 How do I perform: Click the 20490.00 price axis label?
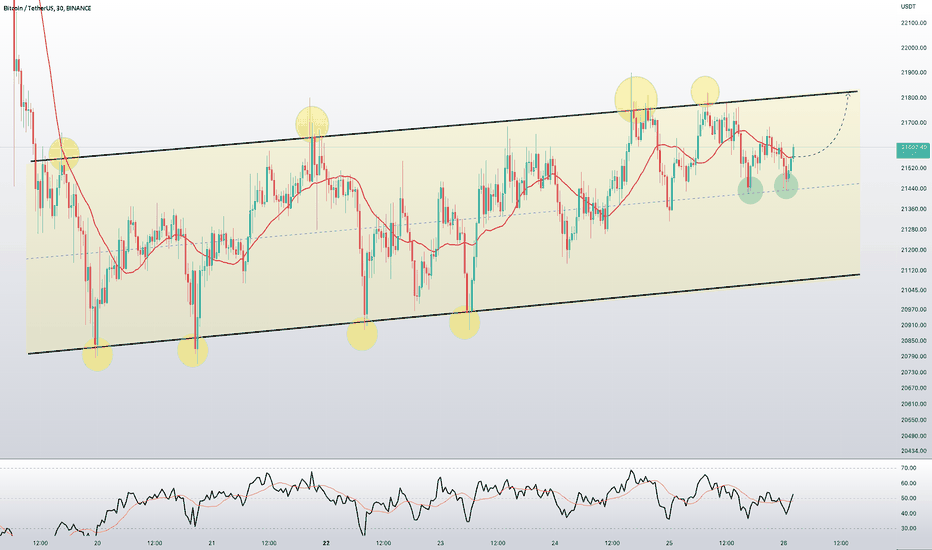(914, 436)
